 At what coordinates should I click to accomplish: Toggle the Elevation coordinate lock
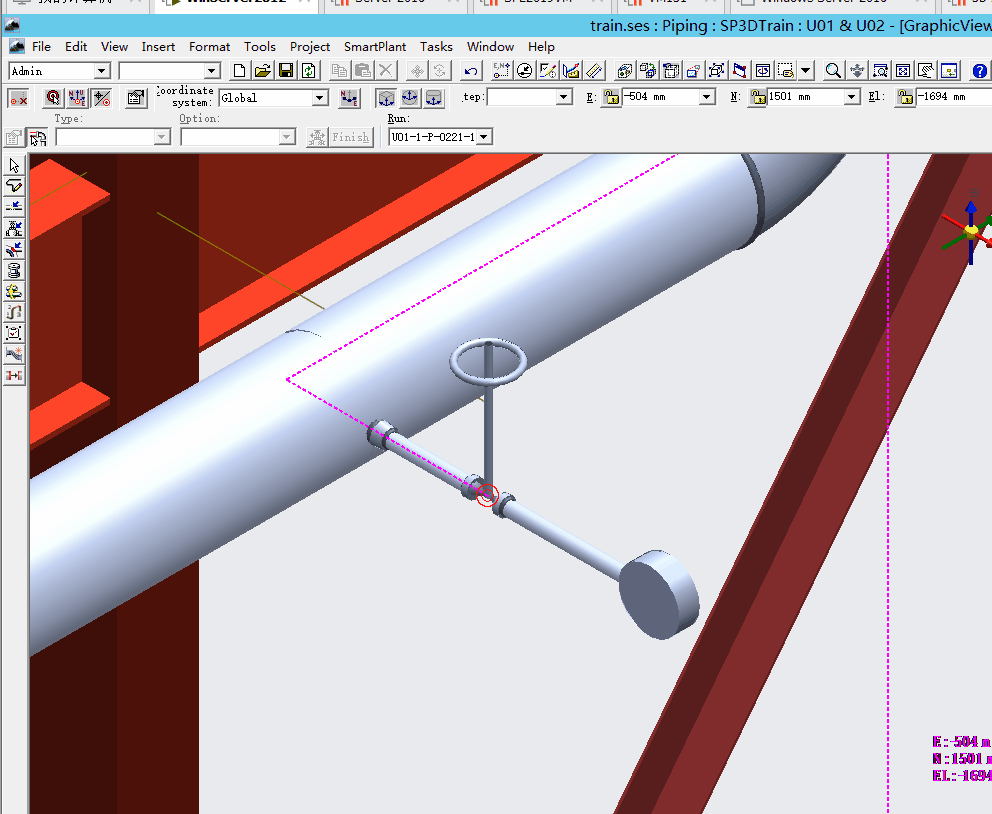[x=905, y=97]
